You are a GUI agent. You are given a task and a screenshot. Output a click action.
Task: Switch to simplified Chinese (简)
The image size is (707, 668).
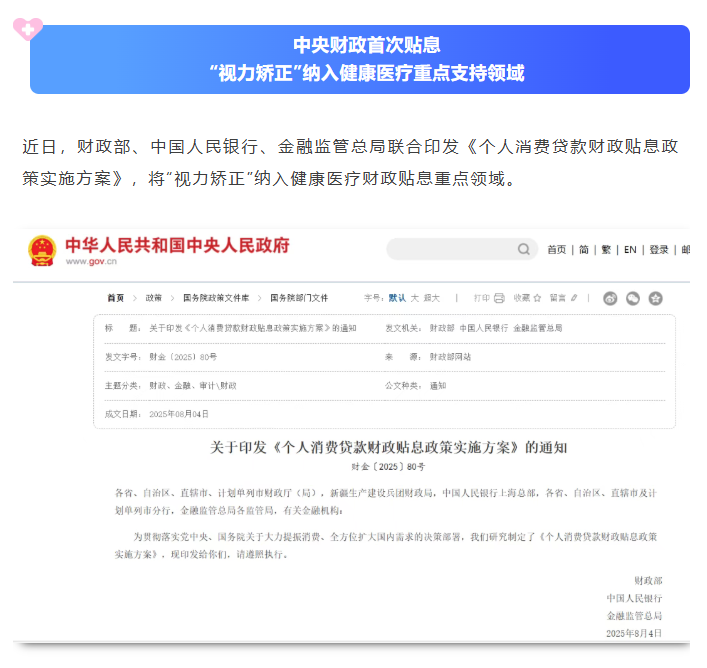pos(583,250)
